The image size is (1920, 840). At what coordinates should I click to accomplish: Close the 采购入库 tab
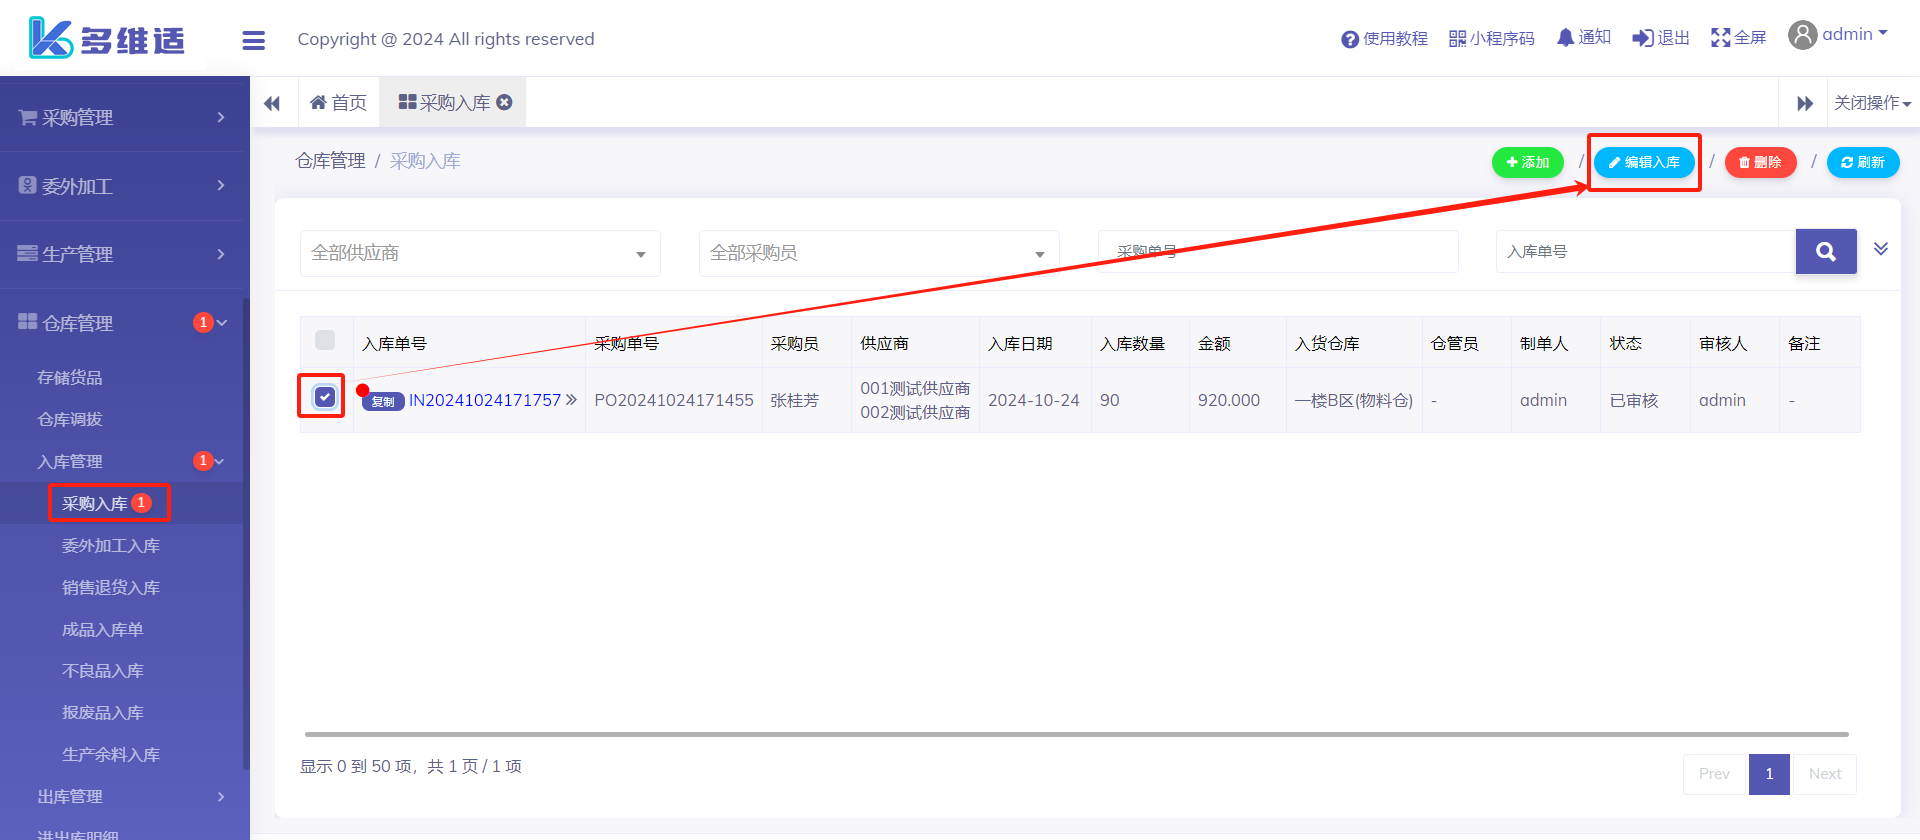click(505, 102)
